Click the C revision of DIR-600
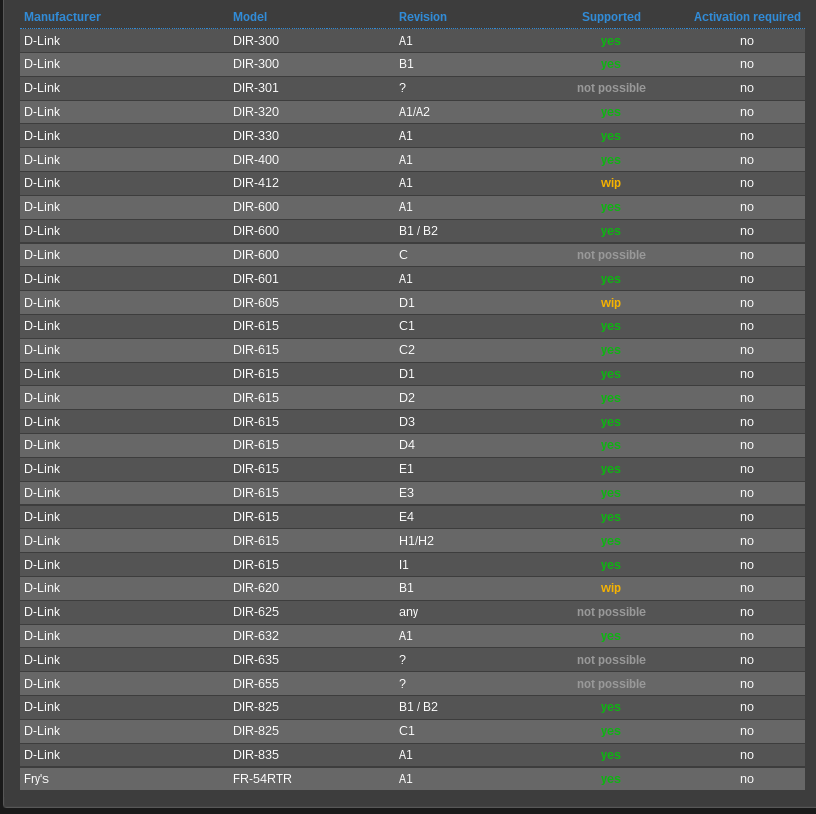The height and width of the screenshot is (814, 816). [403, 255]
